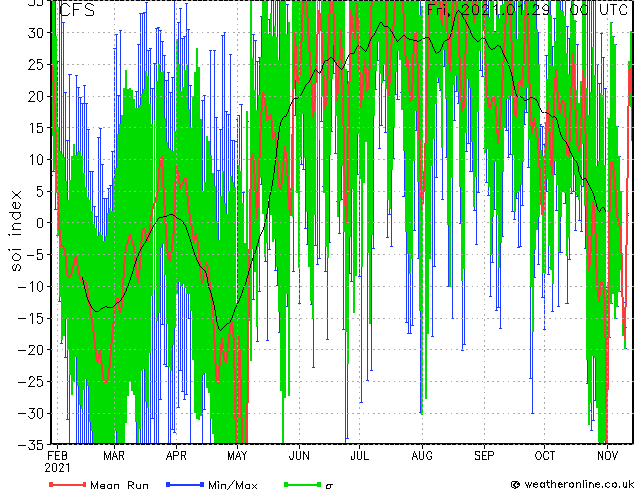Screen dimensions: 634x490
Task: Click the y-axis value 0
Action: pyautogui.click(x=40, y=223)
